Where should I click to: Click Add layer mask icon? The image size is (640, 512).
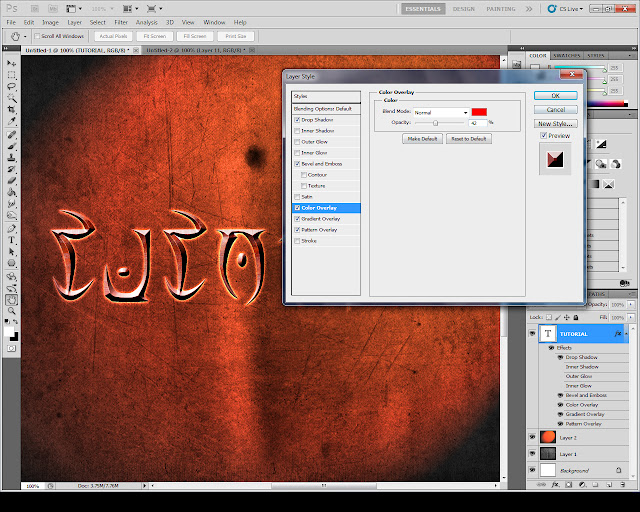(x=569, y=485)
